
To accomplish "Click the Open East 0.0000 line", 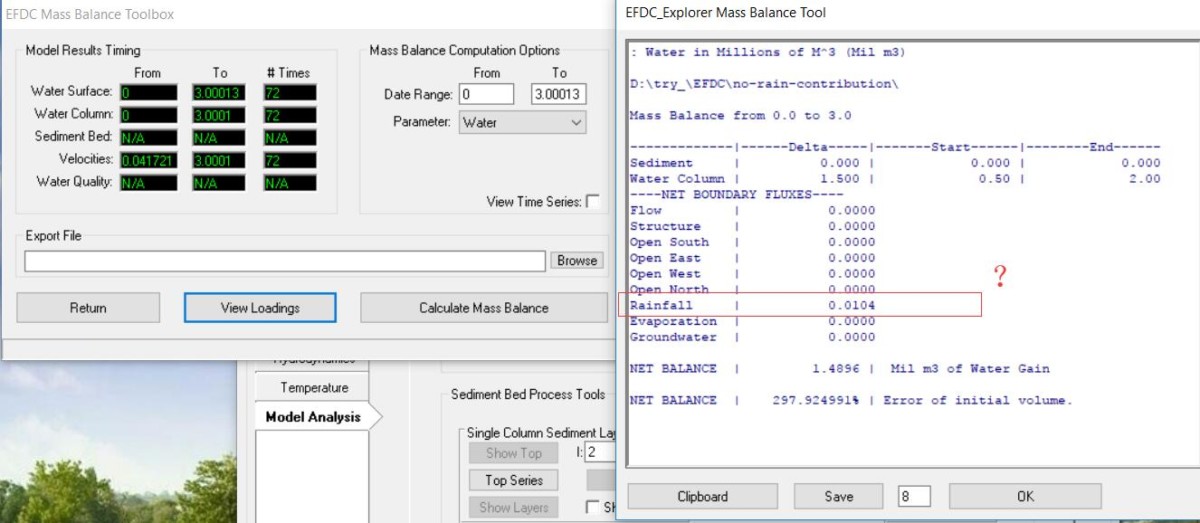I will coord(752,258).
